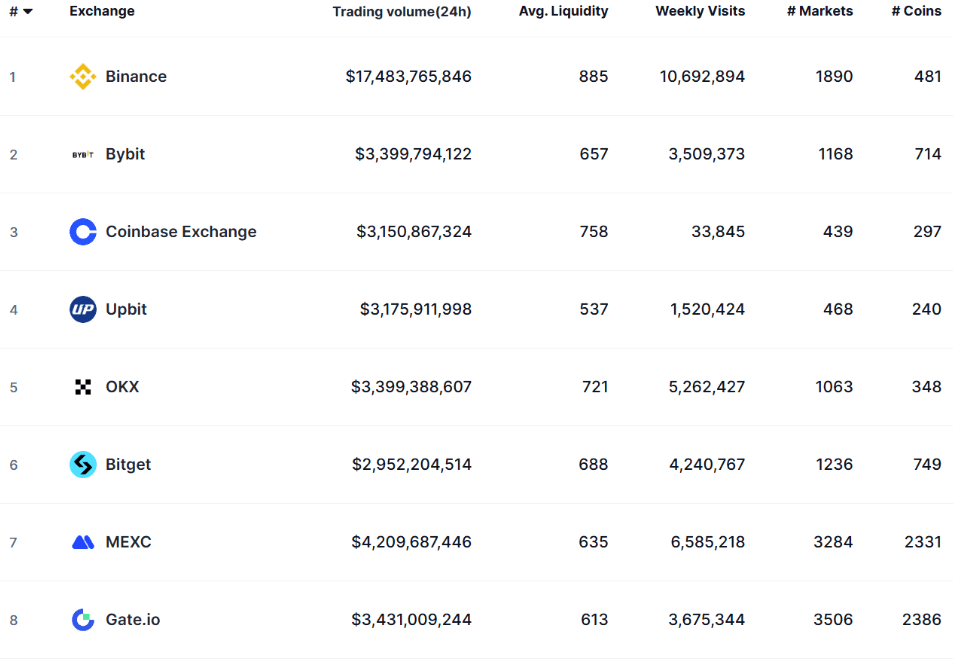
Task: Click Bitget liquidity value 688
Action: click(x=593, y=464)
